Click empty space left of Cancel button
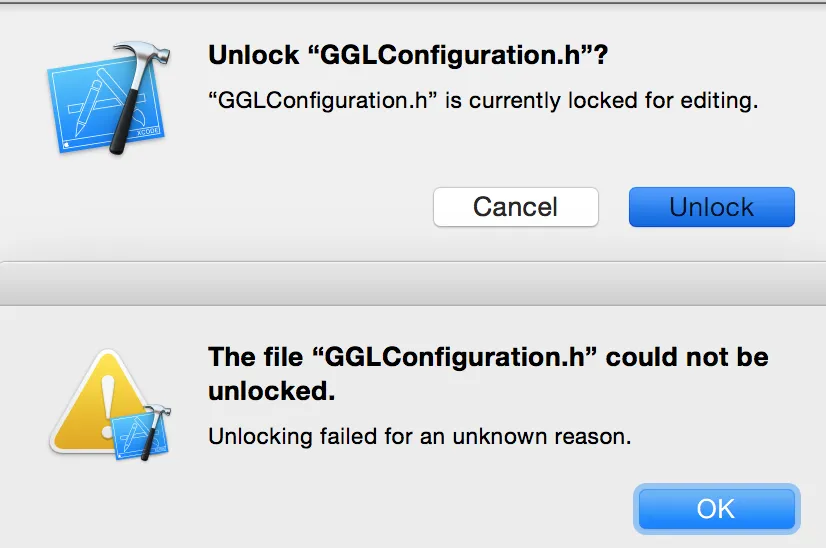Image resolution: width=826 pixels, height=548 pixels. (300, 207)
